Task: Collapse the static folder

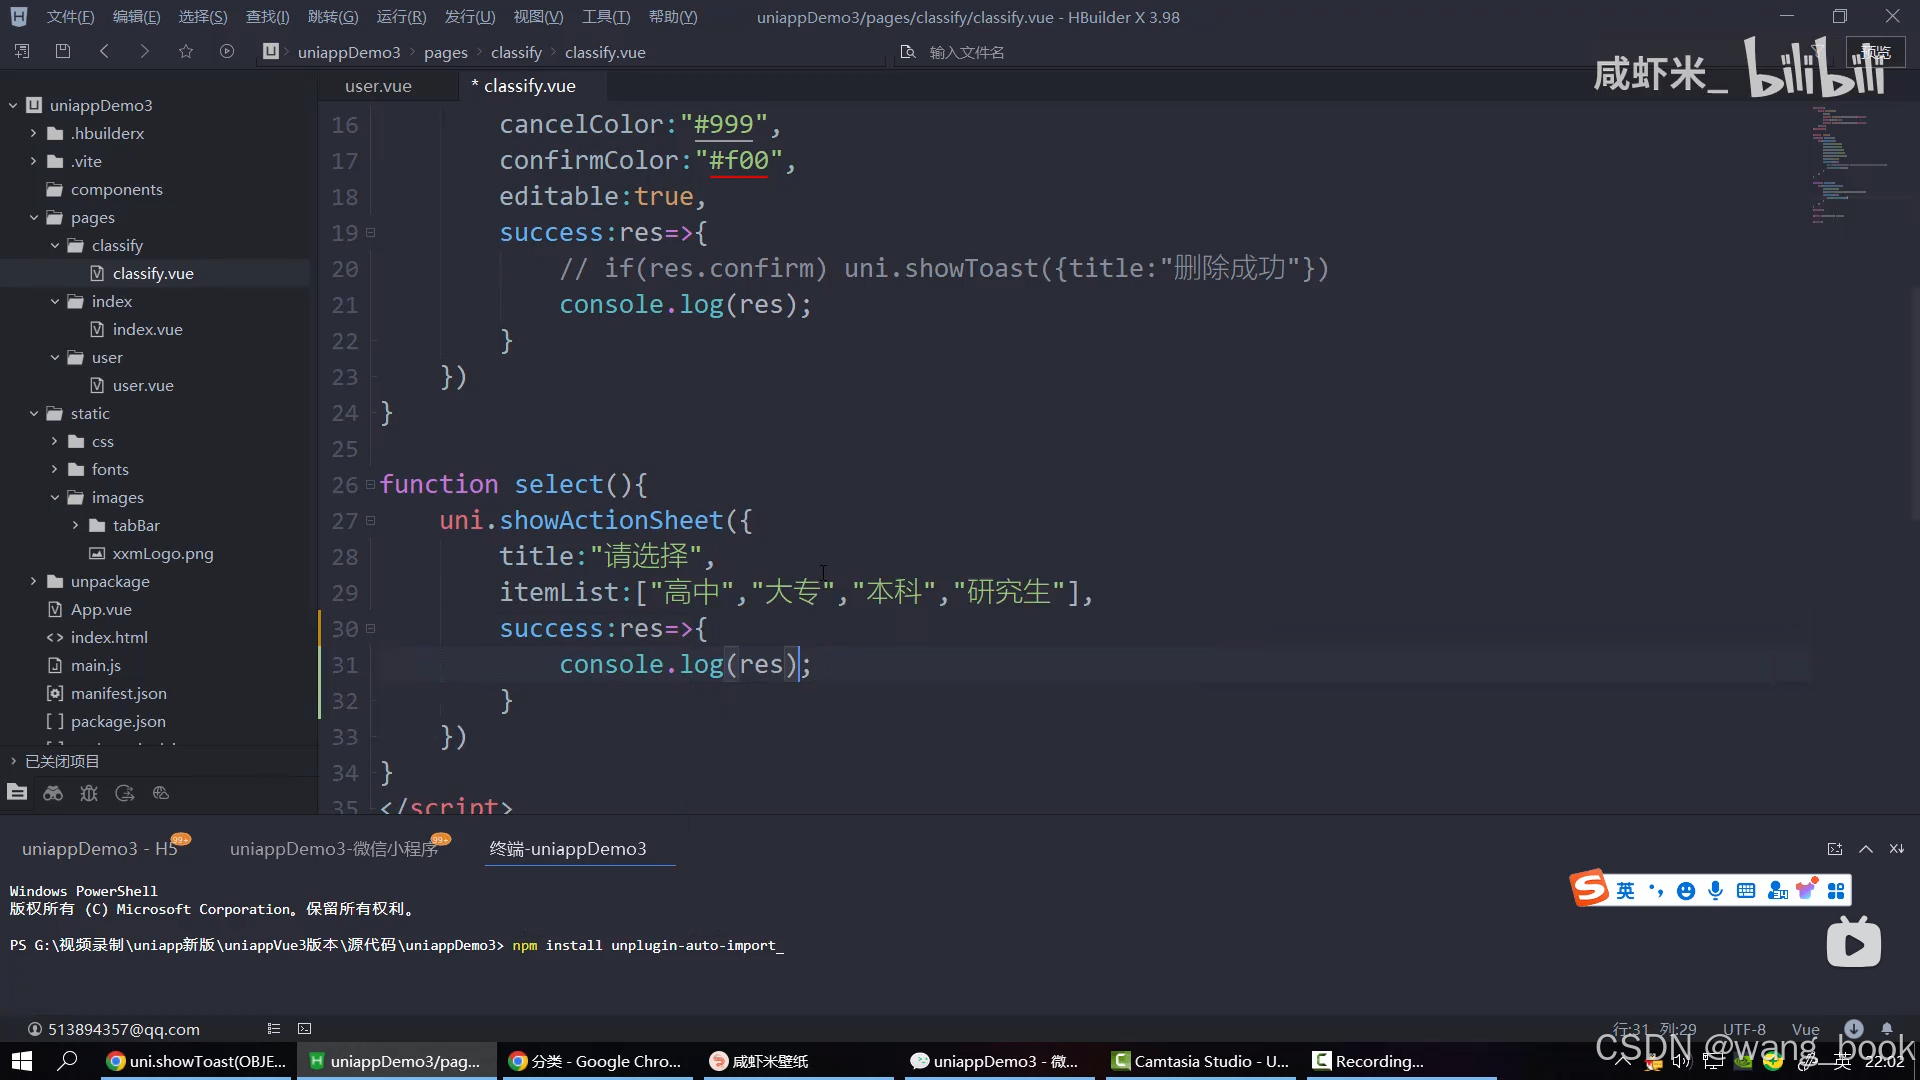Action: click(33, 413)
